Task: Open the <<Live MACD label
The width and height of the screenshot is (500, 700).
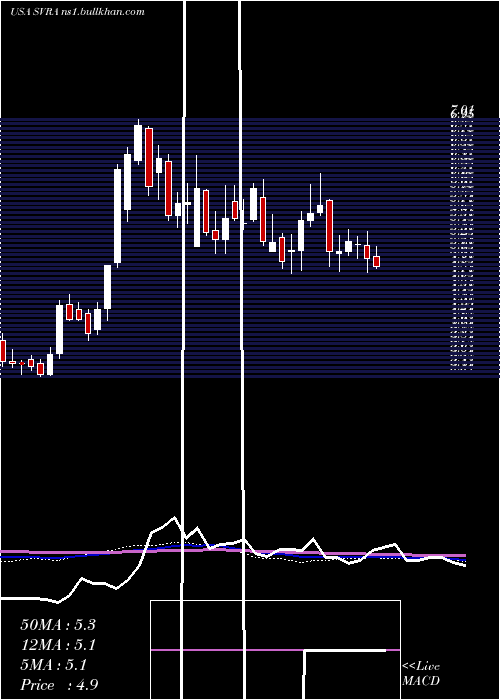Action: point(421,673)
